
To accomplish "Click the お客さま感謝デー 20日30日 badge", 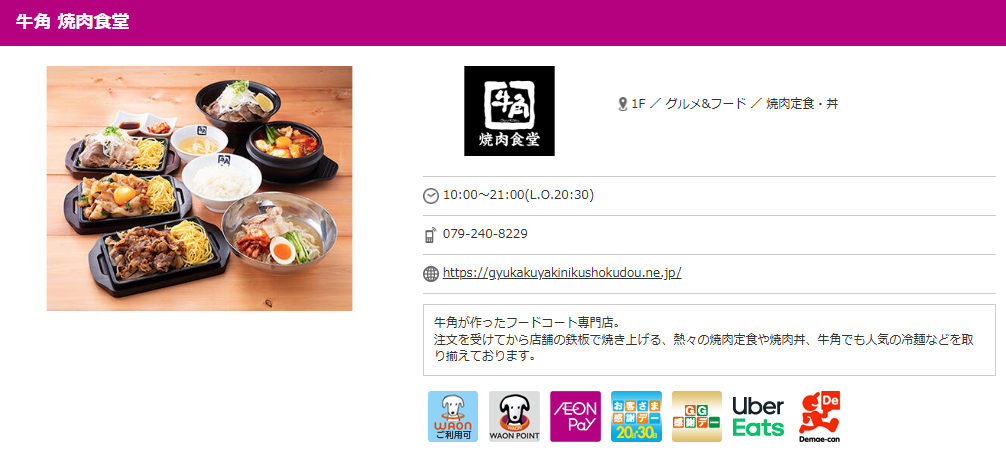I will [x=636, y=416].
